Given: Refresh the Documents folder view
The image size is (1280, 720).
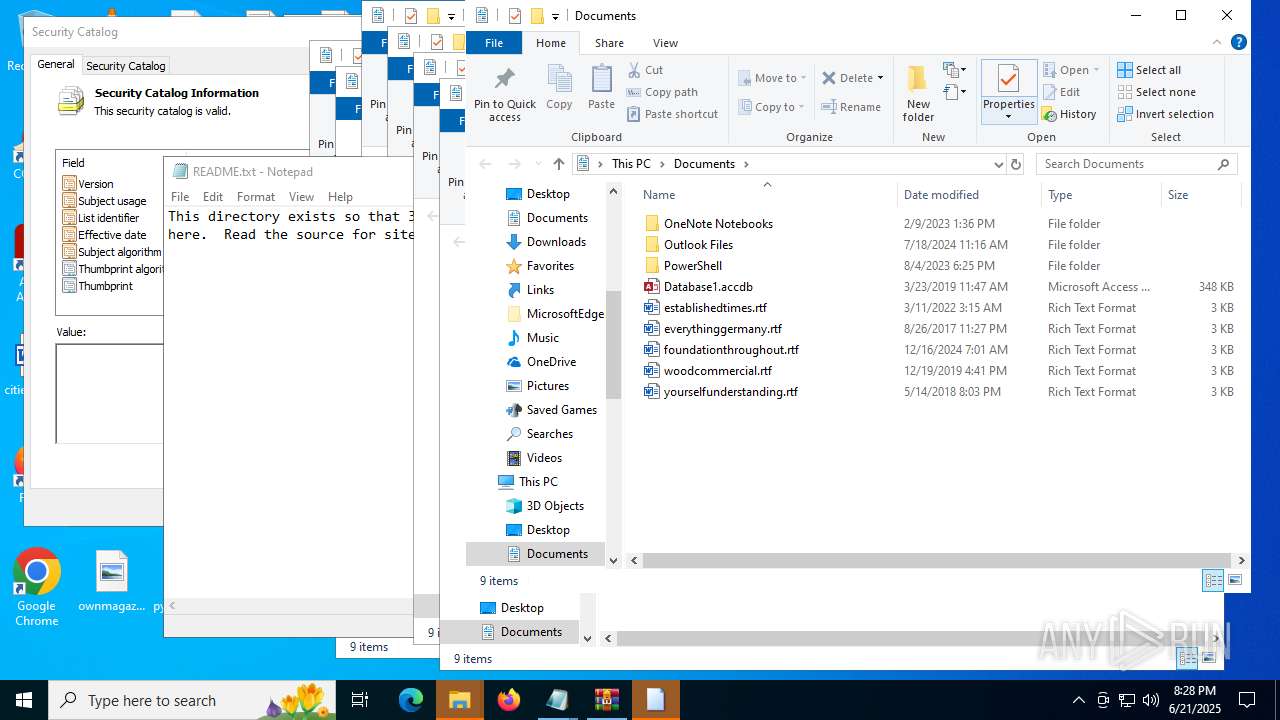Looking at the screenshot, I should (1016, 164).
